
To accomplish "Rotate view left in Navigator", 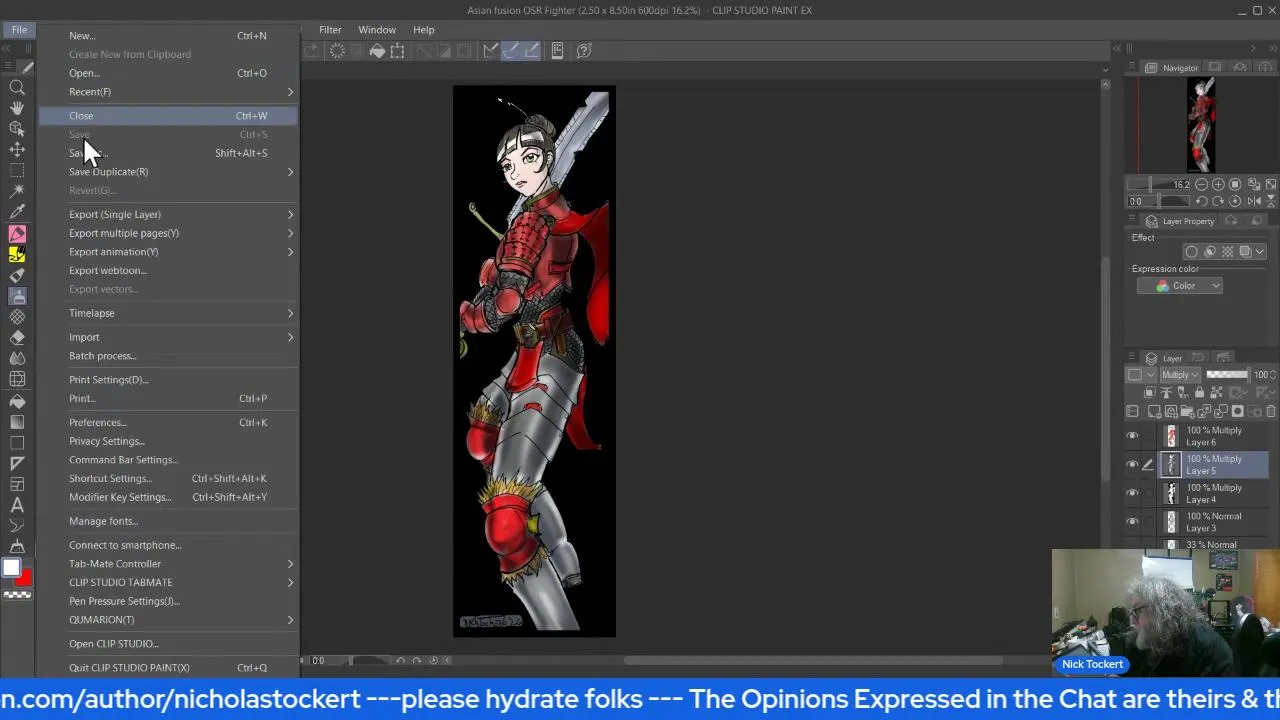I will (1201, 201).
